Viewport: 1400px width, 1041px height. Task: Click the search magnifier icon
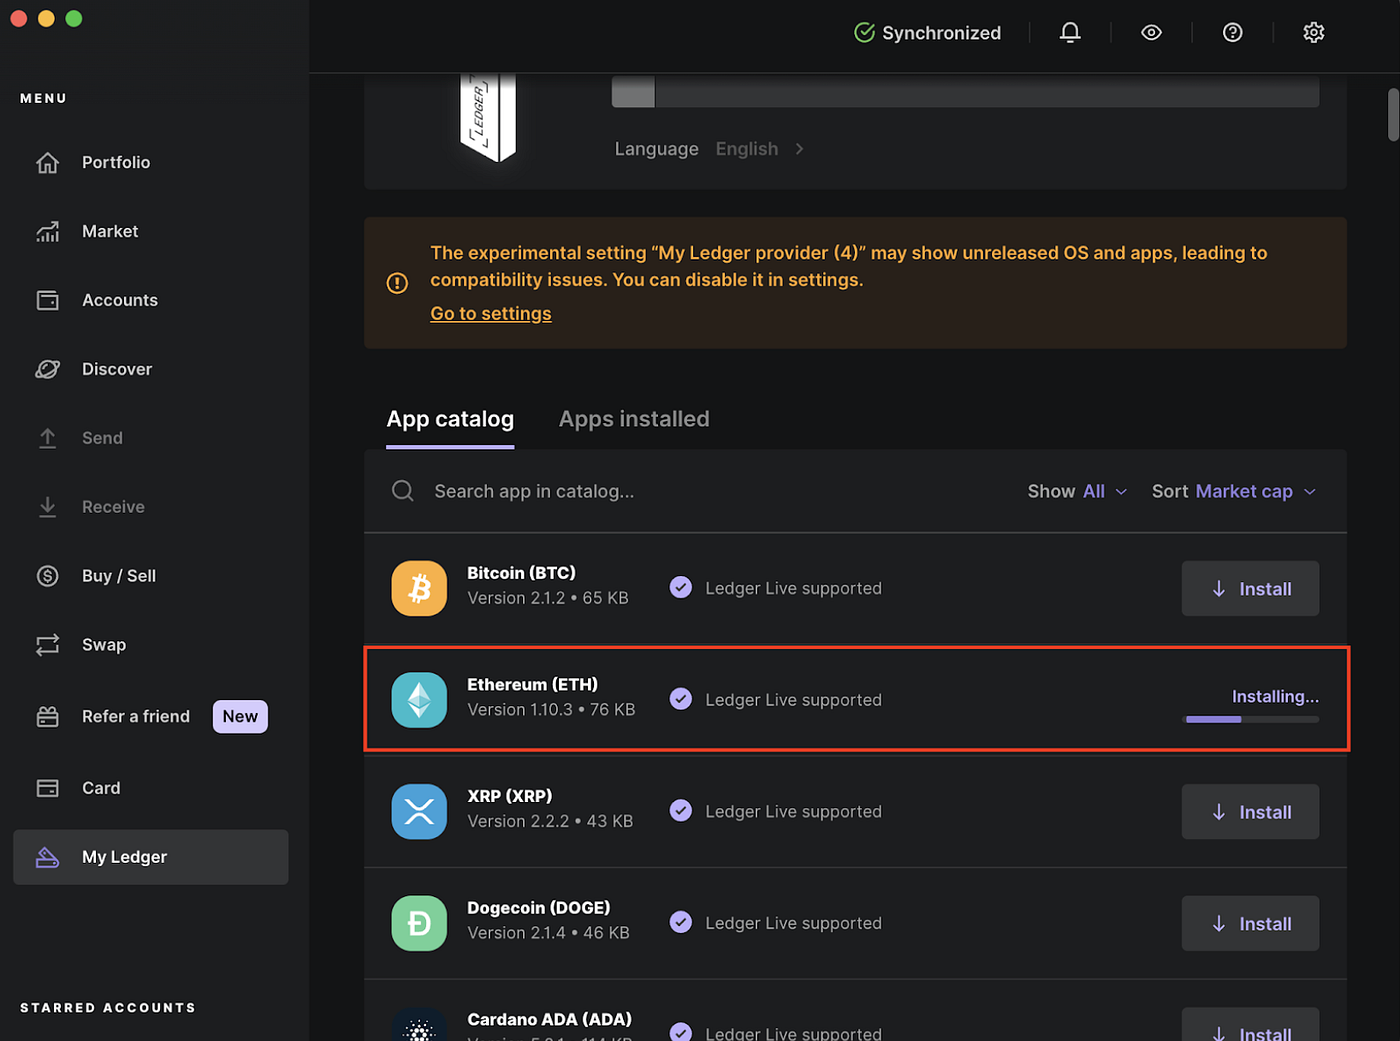(x=403, y=491)
